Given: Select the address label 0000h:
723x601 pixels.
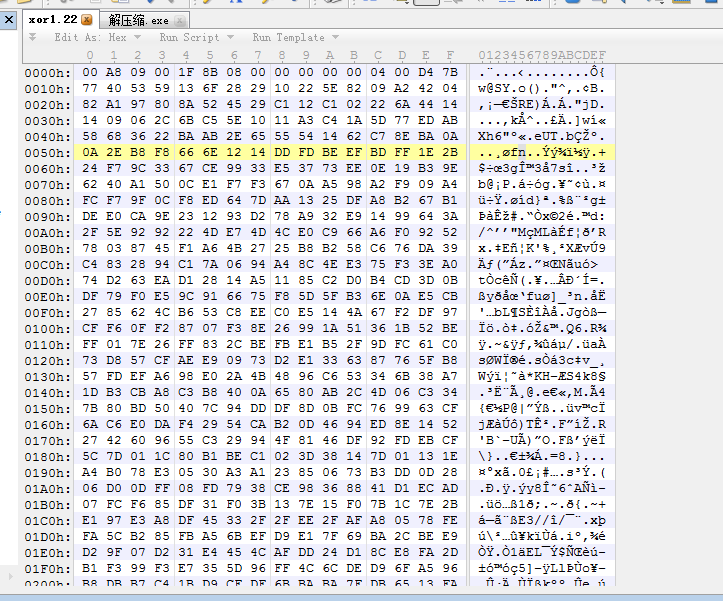Looking at the screenshot, I should coord(48,72).
